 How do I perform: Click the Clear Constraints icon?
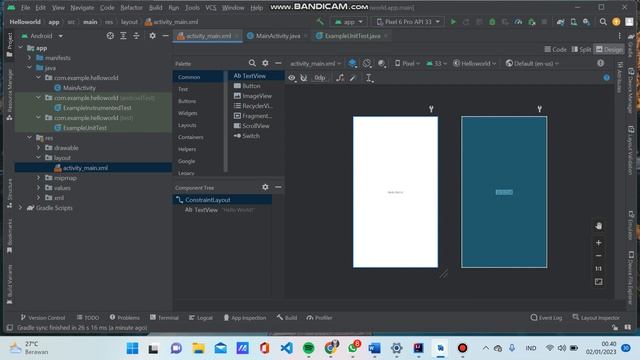[x=340, y=78]
